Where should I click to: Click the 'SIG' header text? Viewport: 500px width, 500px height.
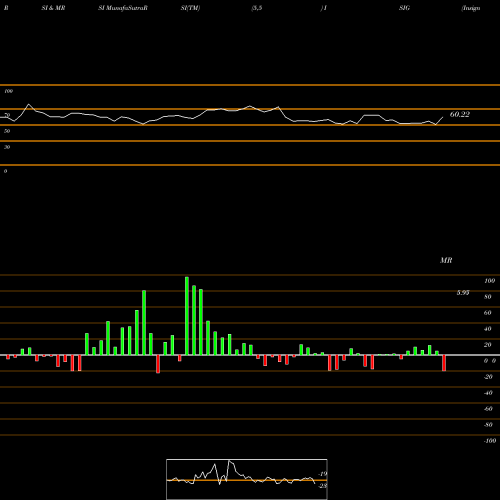click(x=404, y=8)
